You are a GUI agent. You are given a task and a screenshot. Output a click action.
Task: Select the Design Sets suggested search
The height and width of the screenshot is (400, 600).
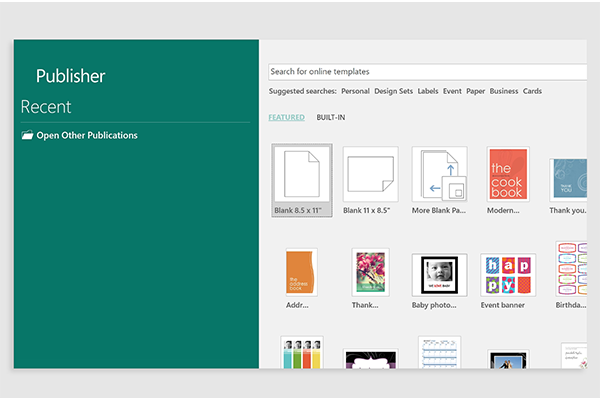pyautogui.click(x=393, y=91)
